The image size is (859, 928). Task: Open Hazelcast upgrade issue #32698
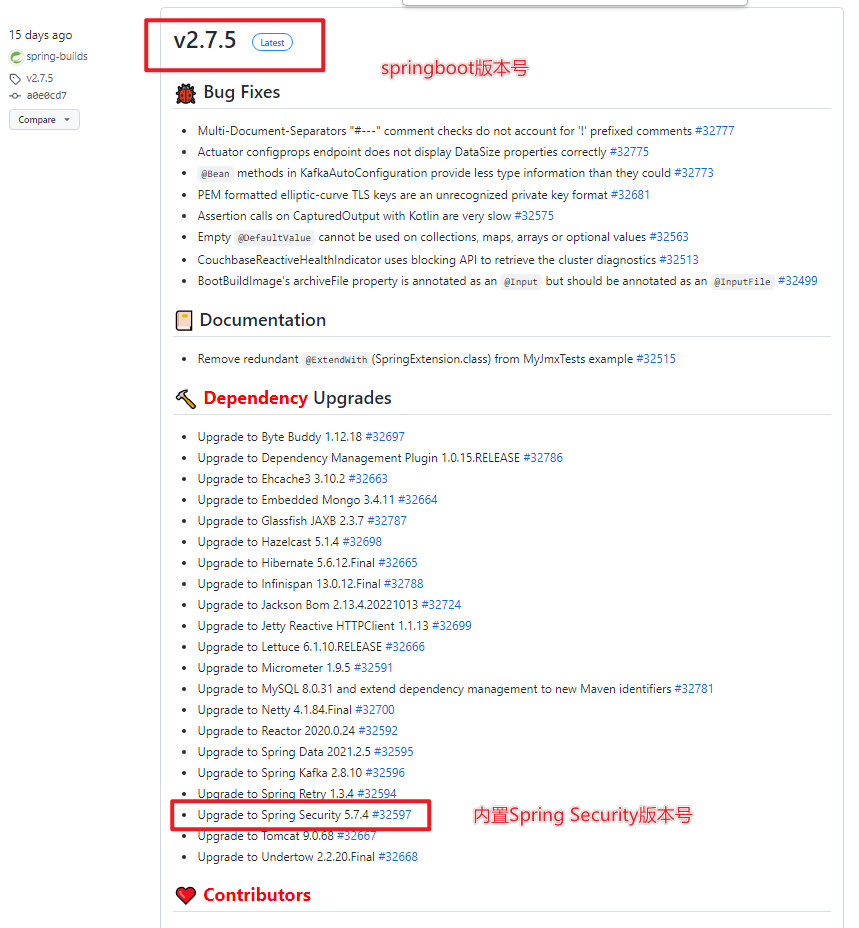click(x=362, y=542)
